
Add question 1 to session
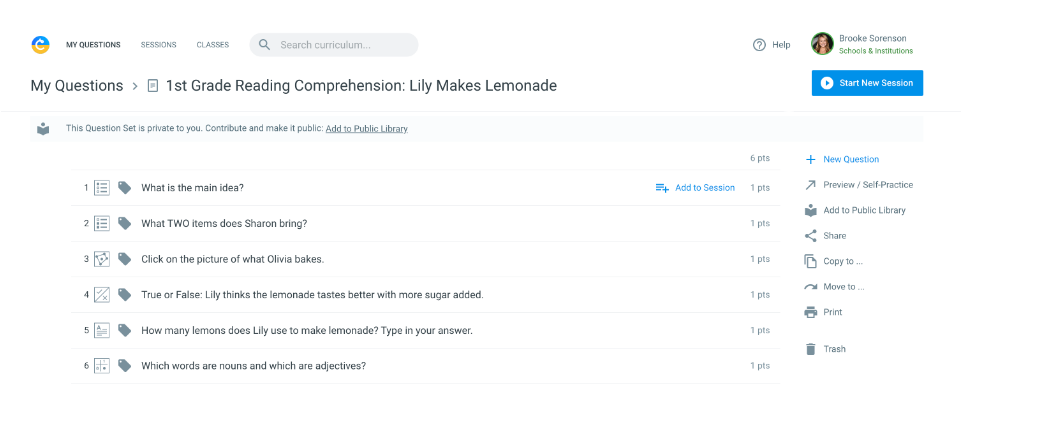(695, 188)
